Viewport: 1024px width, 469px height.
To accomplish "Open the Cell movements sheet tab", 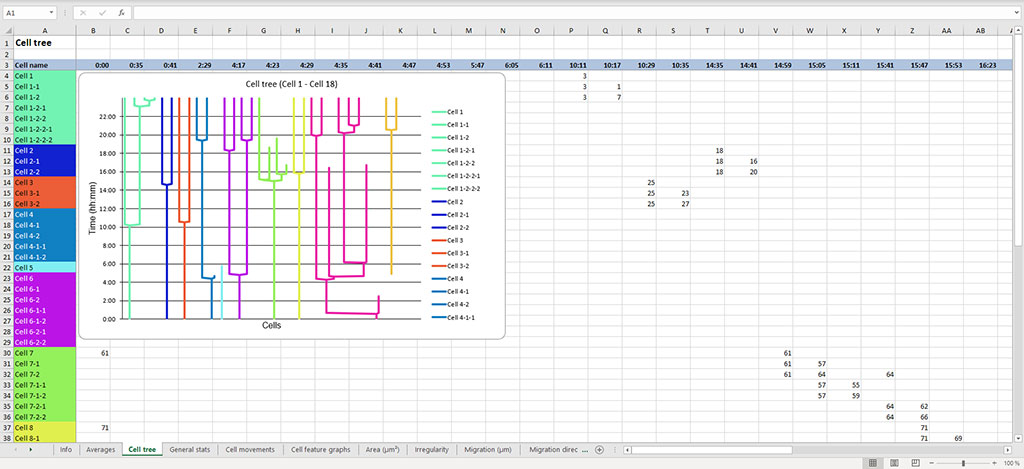I will tap(251, 449).
